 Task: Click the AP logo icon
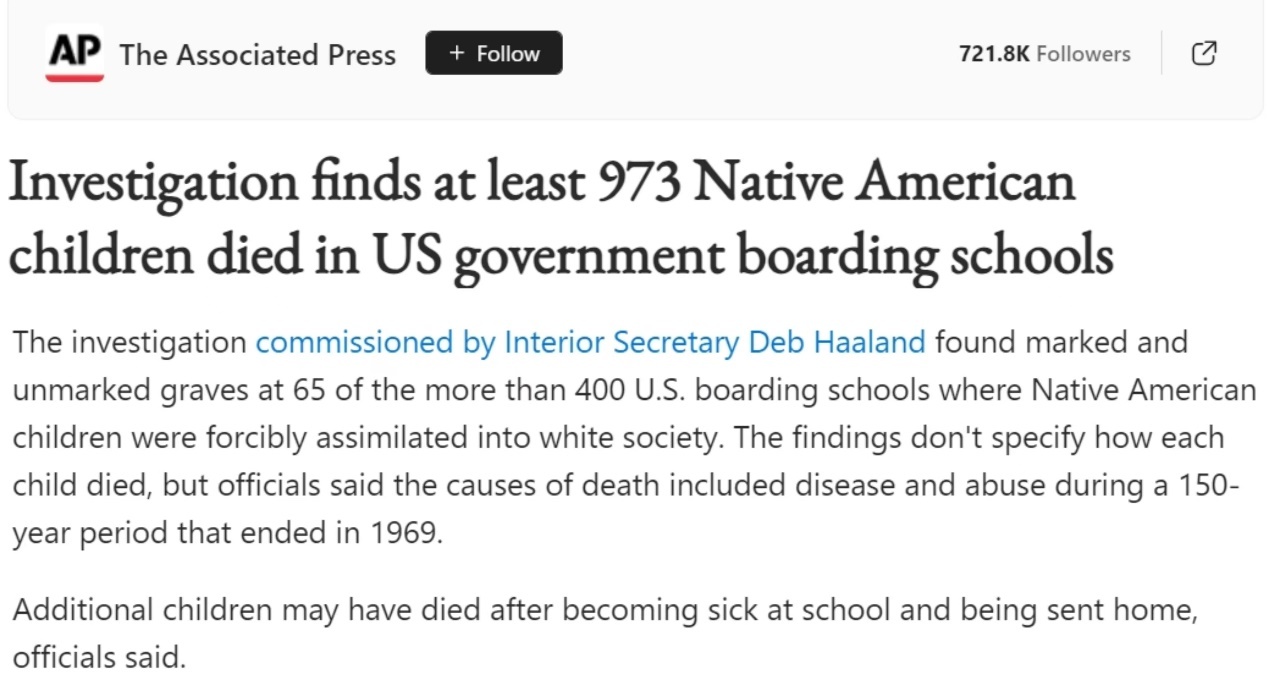74,53
